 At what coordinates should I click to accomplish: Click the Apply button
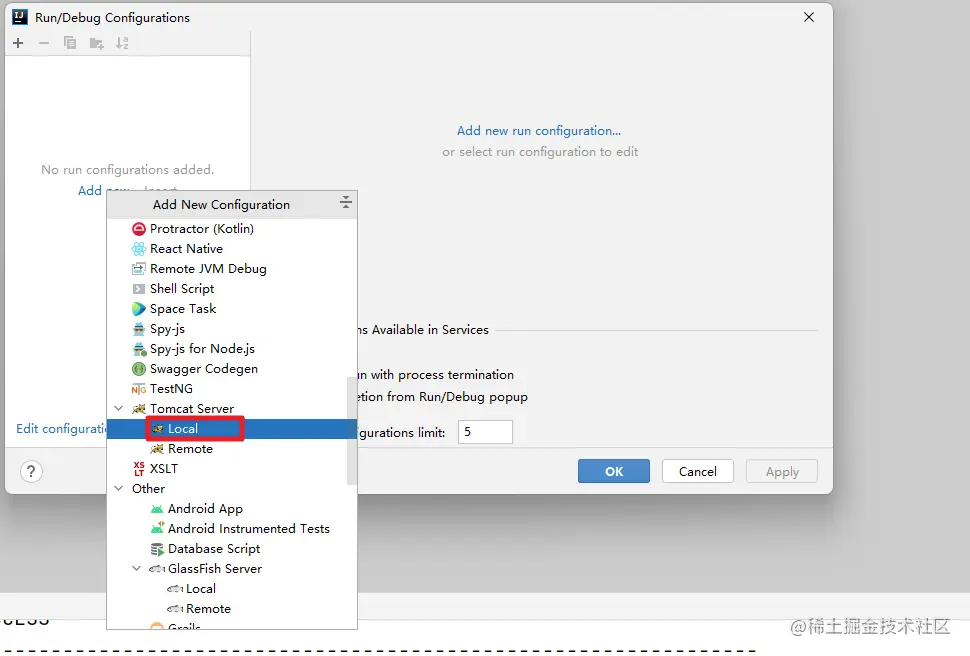pyautogui.click(x=782, y=472)
